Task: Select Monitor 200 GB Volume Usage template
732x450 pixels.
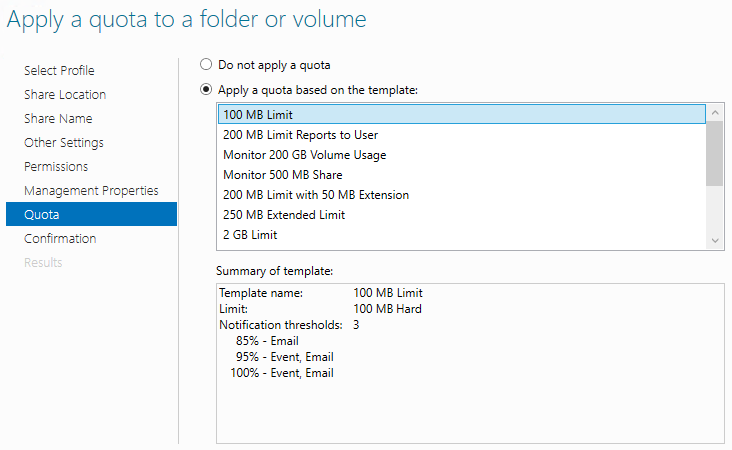Action: point(304,155)
